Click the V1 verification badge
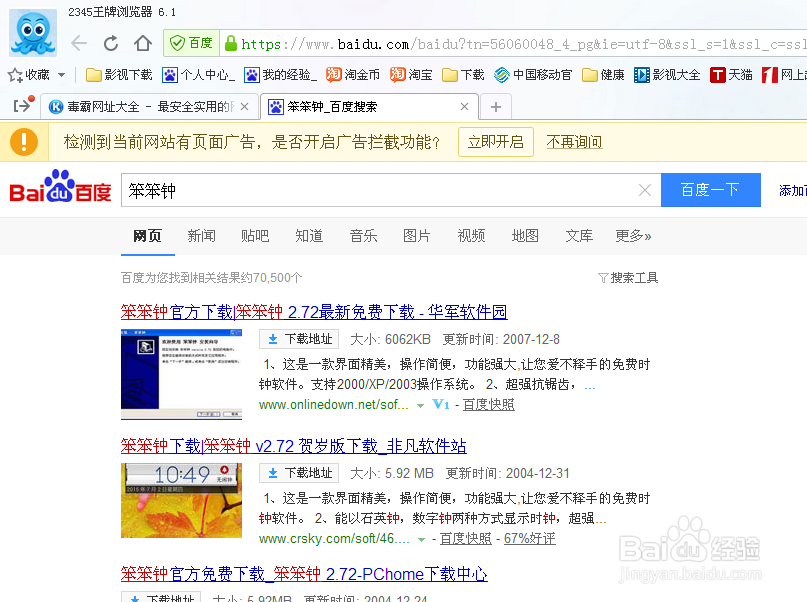 [441, 405]
